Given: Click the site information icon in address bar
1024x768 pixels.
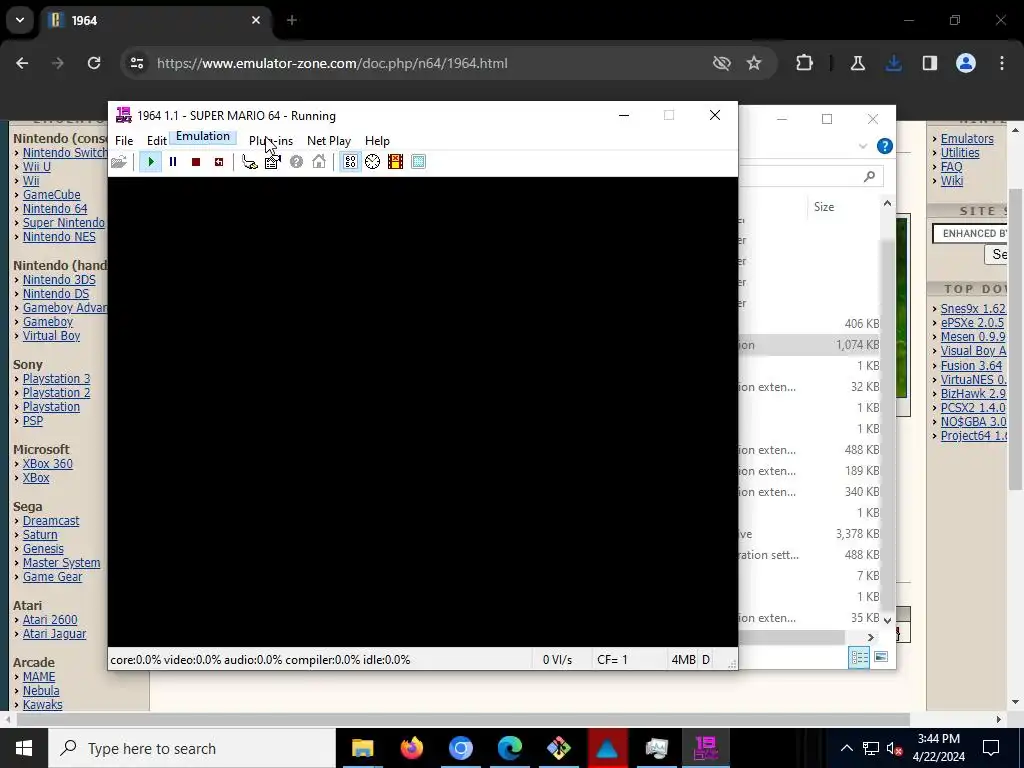Looking at the screenshot, I should [x=136, y=63].
